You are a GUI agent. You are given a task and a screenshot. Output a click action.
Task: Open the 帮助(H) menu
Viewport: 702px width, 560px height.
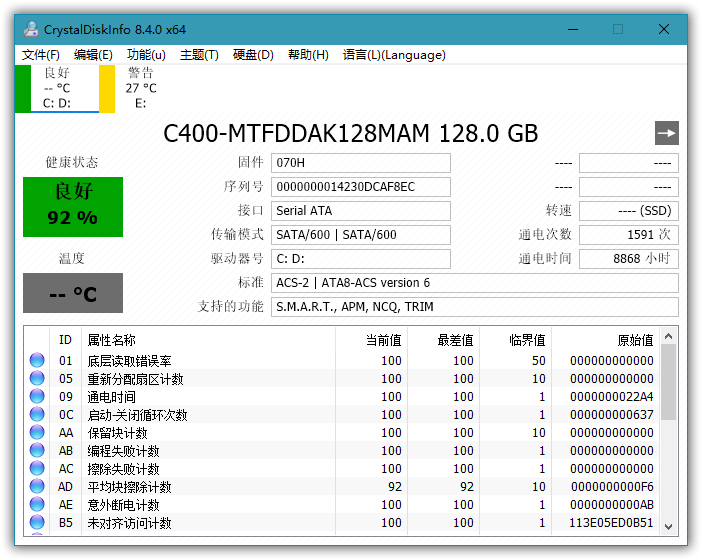[308, 55]
